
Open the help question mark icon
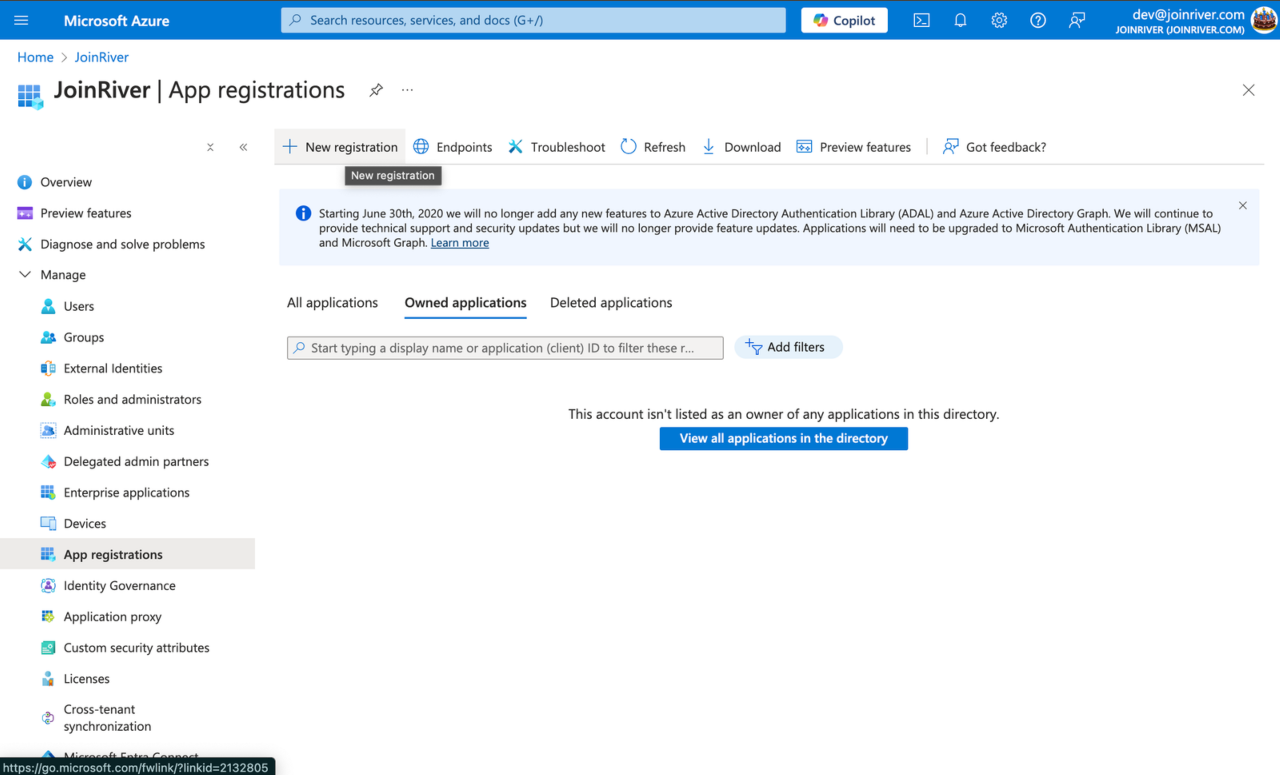pos(1037,19)
